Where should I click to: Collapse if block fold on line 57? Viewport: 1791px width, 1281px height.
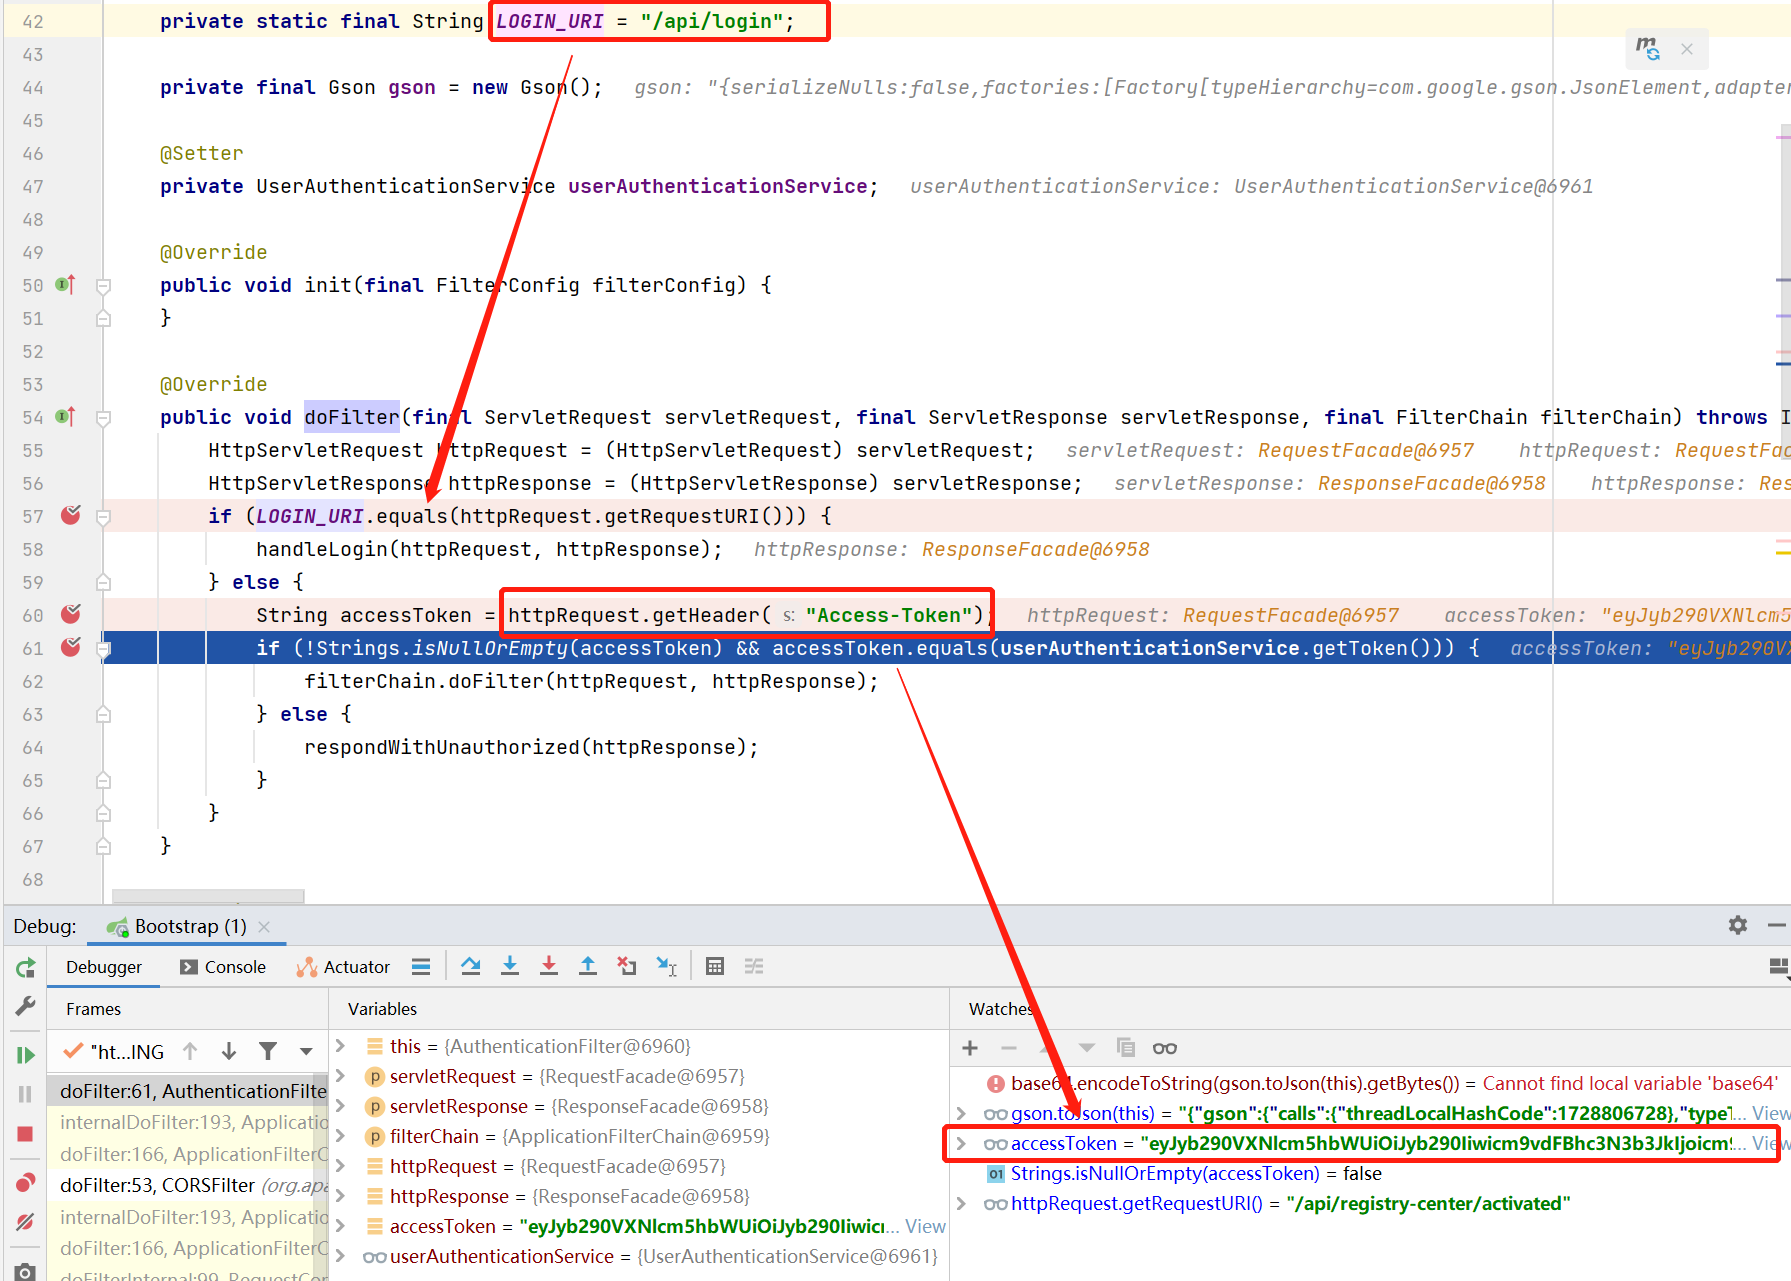(x=103, y=517)
